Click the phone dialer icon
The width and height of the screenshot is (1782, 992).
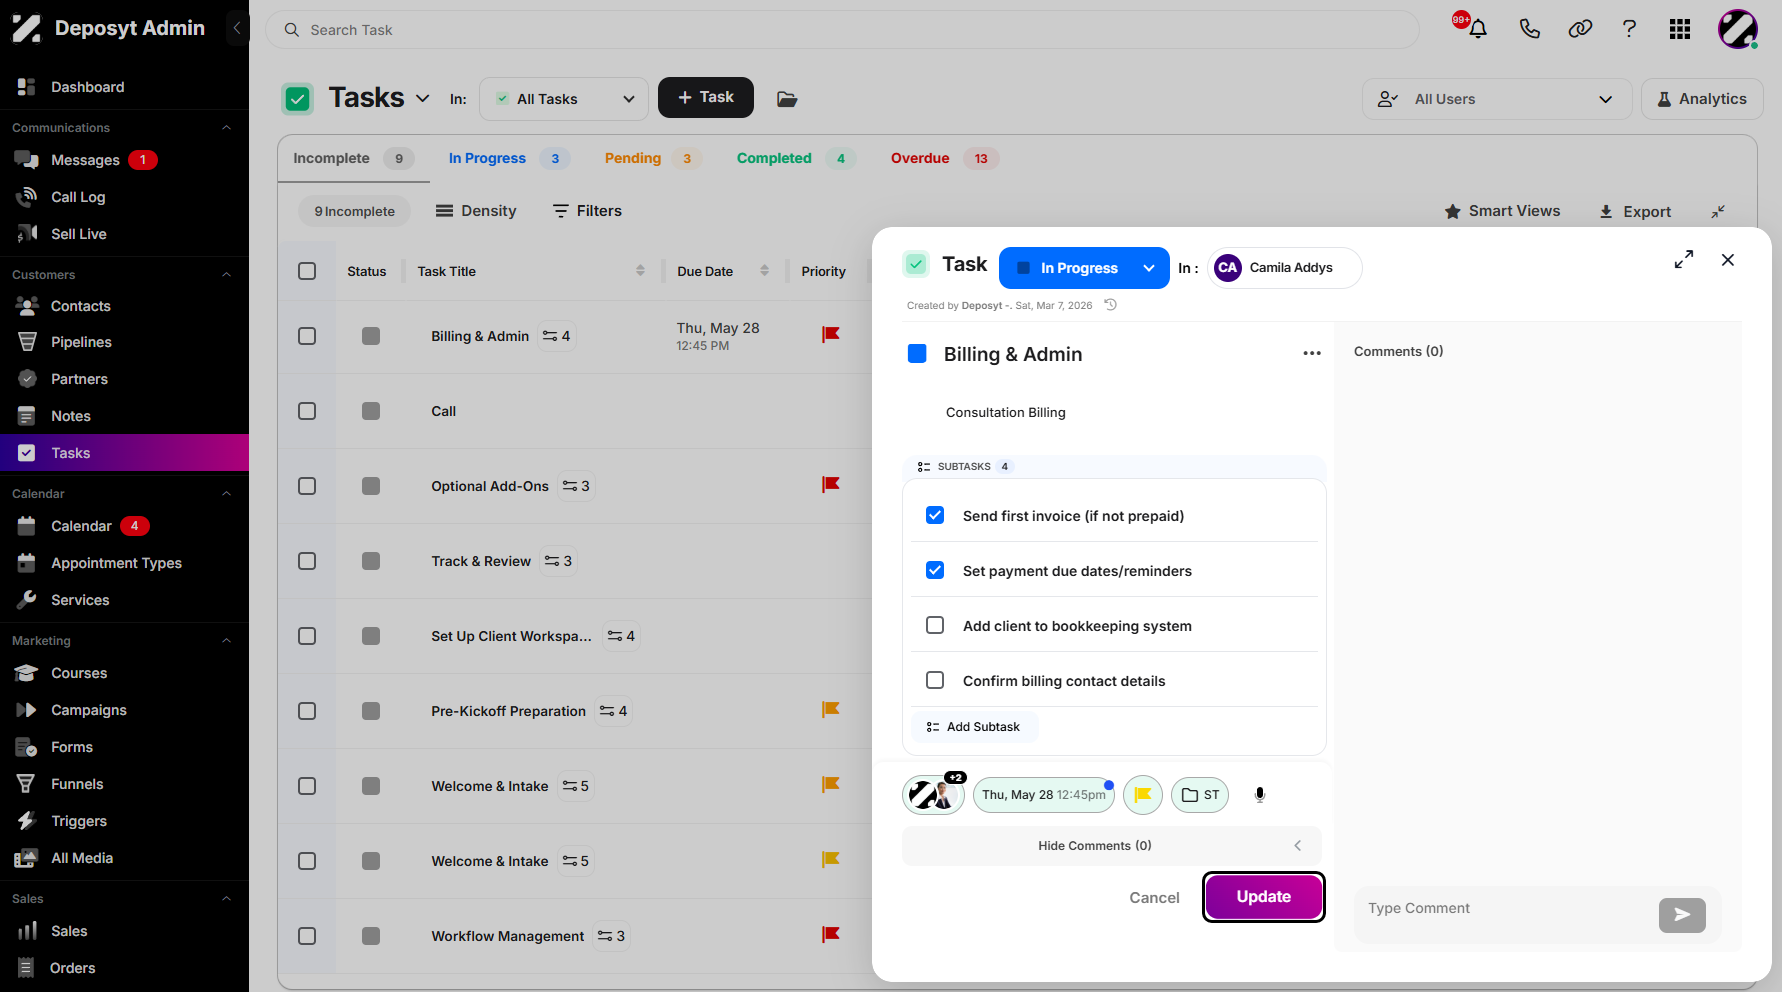coord(1529,29)
